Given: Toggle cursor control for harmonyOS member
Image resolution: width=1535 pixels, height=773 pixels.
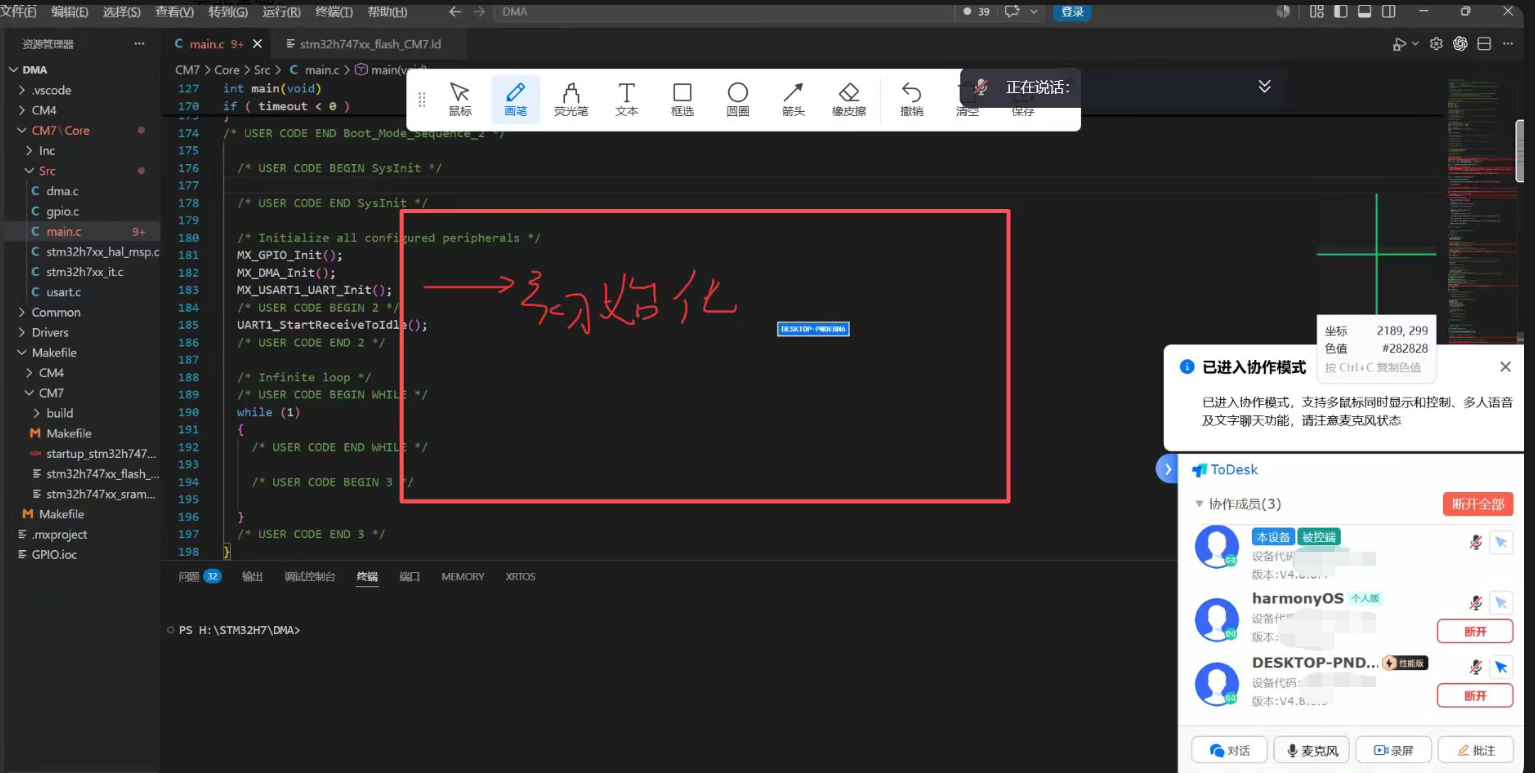Looking at the screenshot, I should tap(1500, 603).
